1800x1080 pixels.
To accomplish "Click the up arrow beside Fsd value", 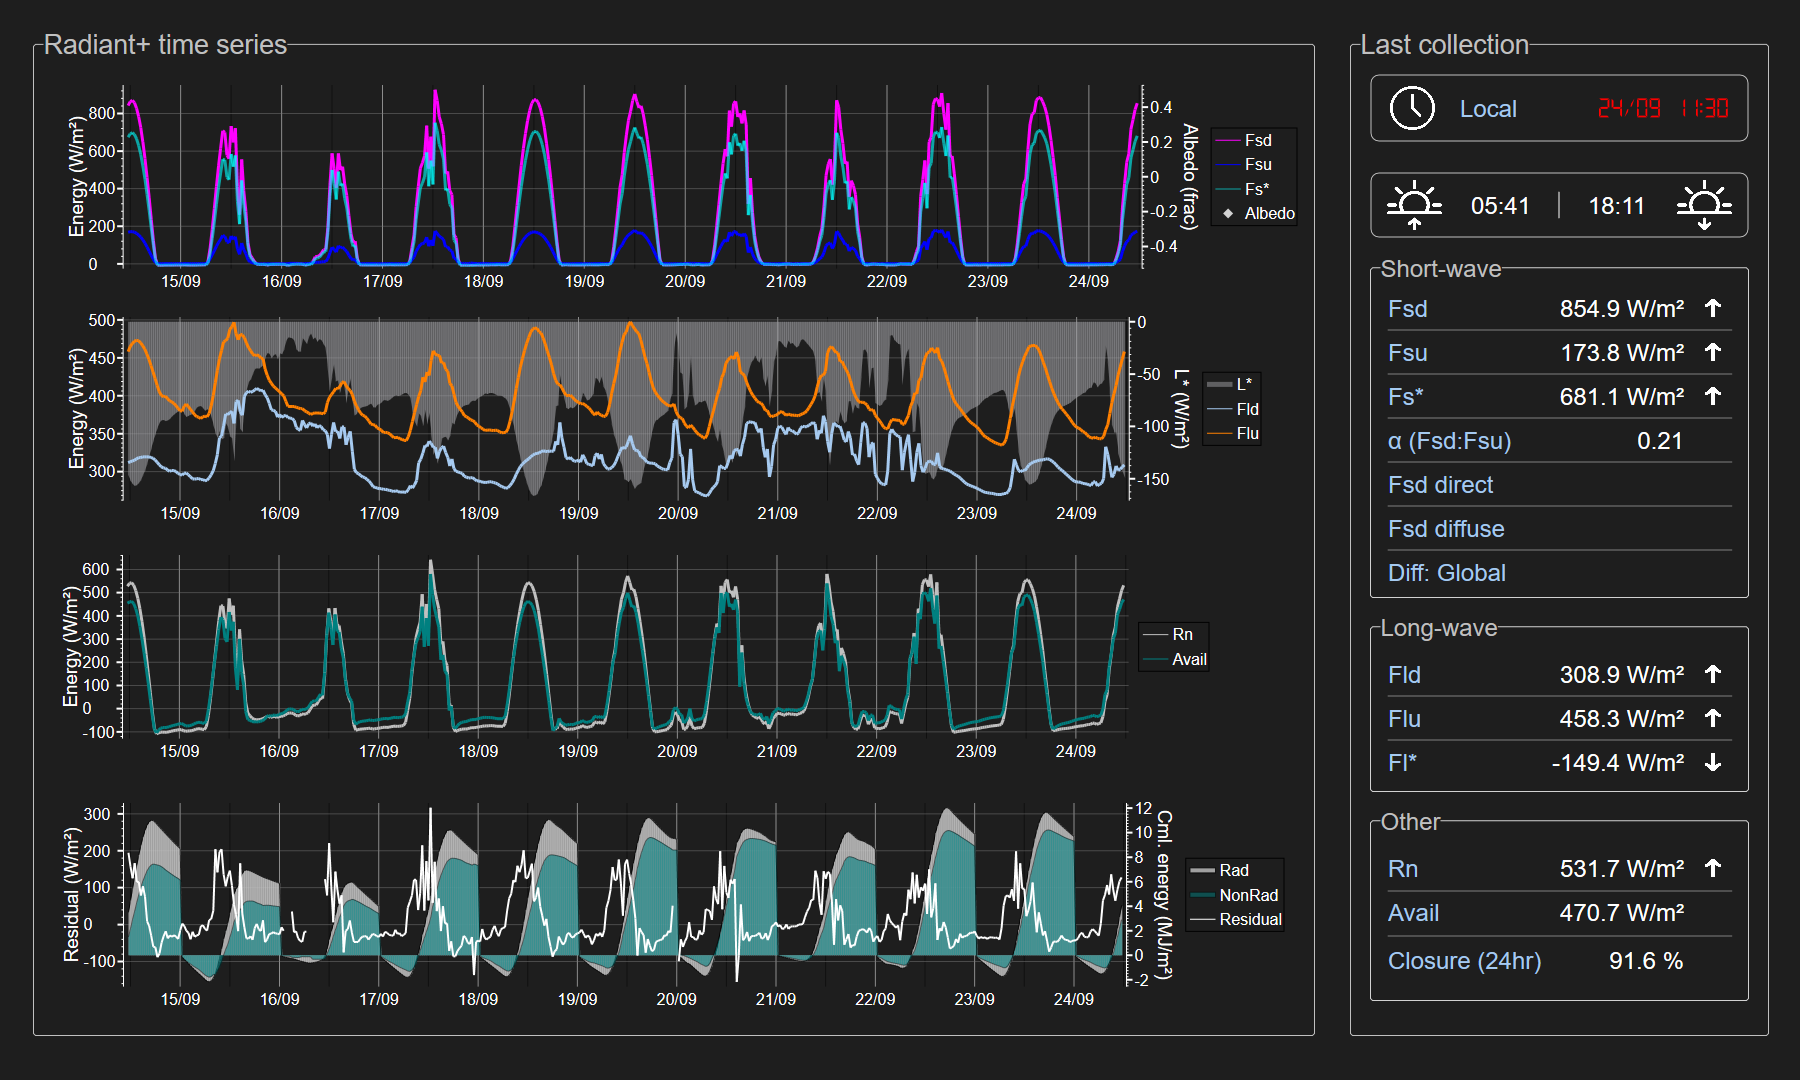I will (x=1713, y=308).
